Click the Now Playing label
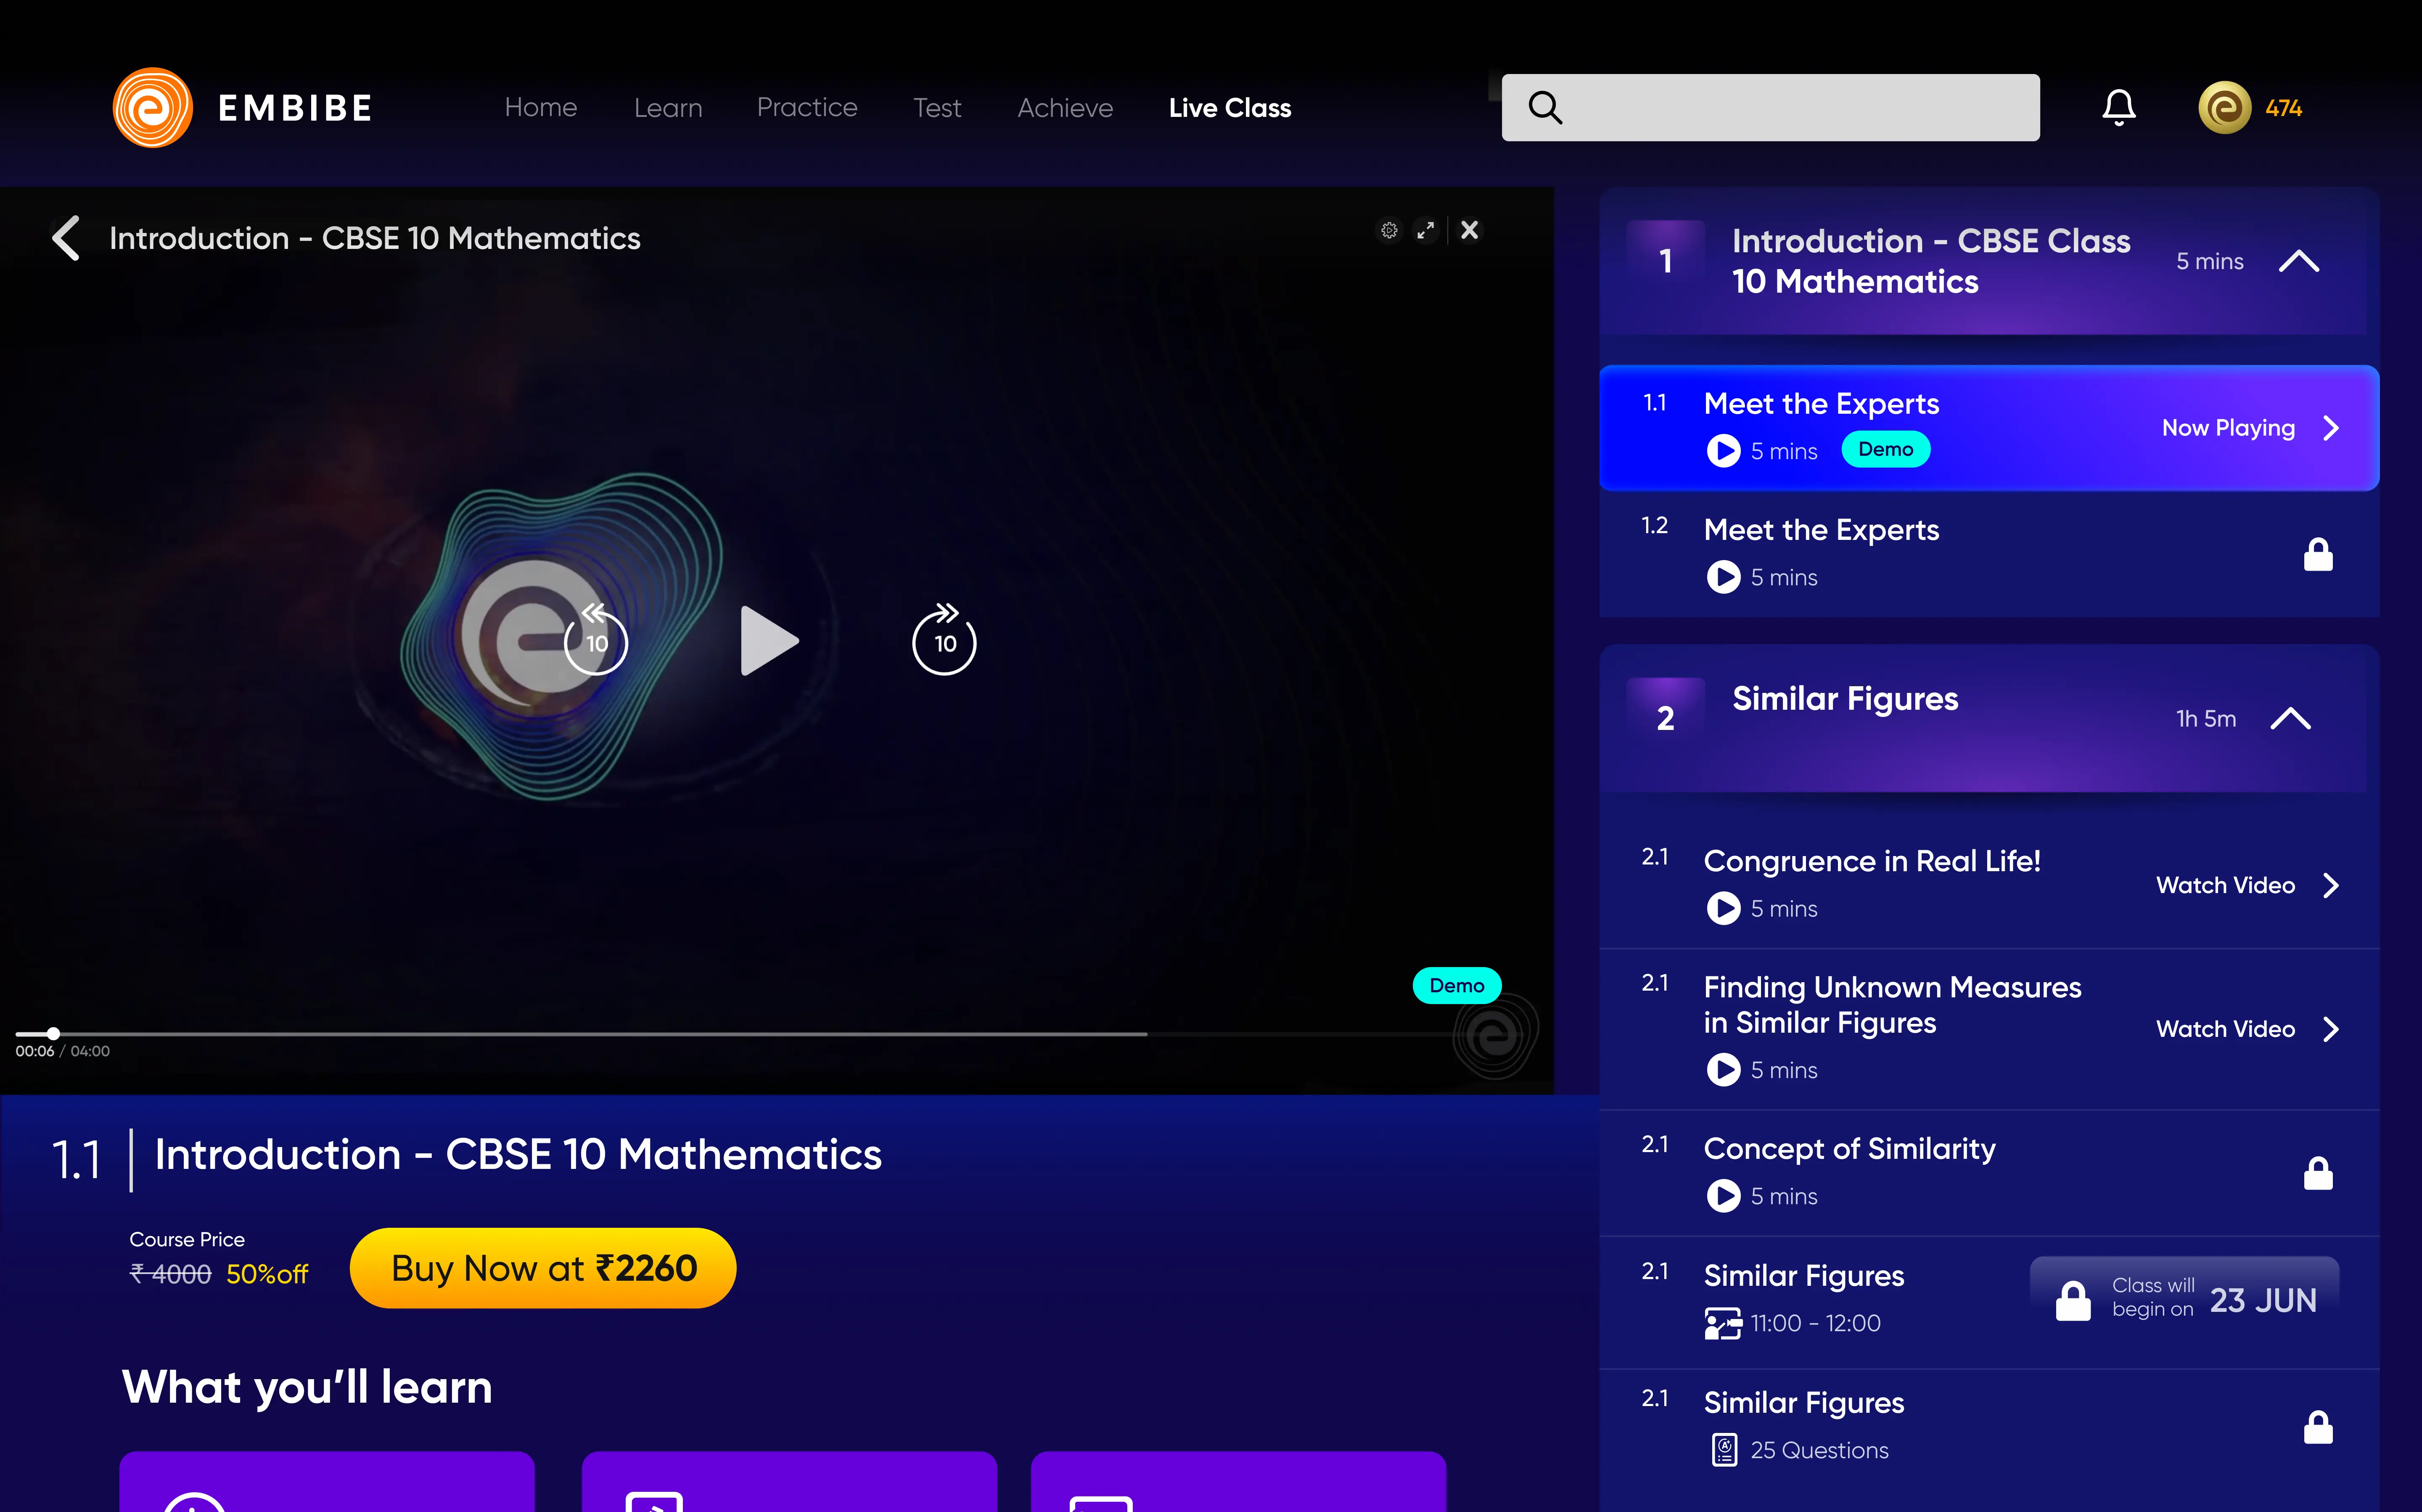Viewport: 2422px width, 1512px height. 2228,428
